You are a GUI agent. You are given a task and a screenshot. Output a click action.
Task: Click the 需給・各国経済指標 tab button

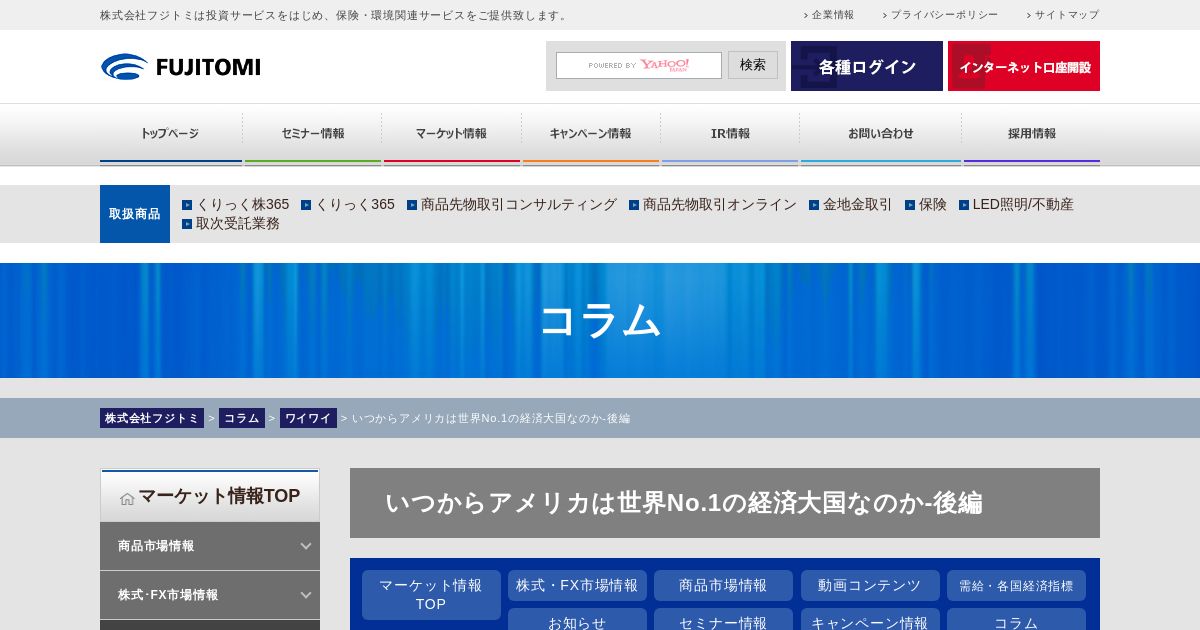(x=1016, y=585)
